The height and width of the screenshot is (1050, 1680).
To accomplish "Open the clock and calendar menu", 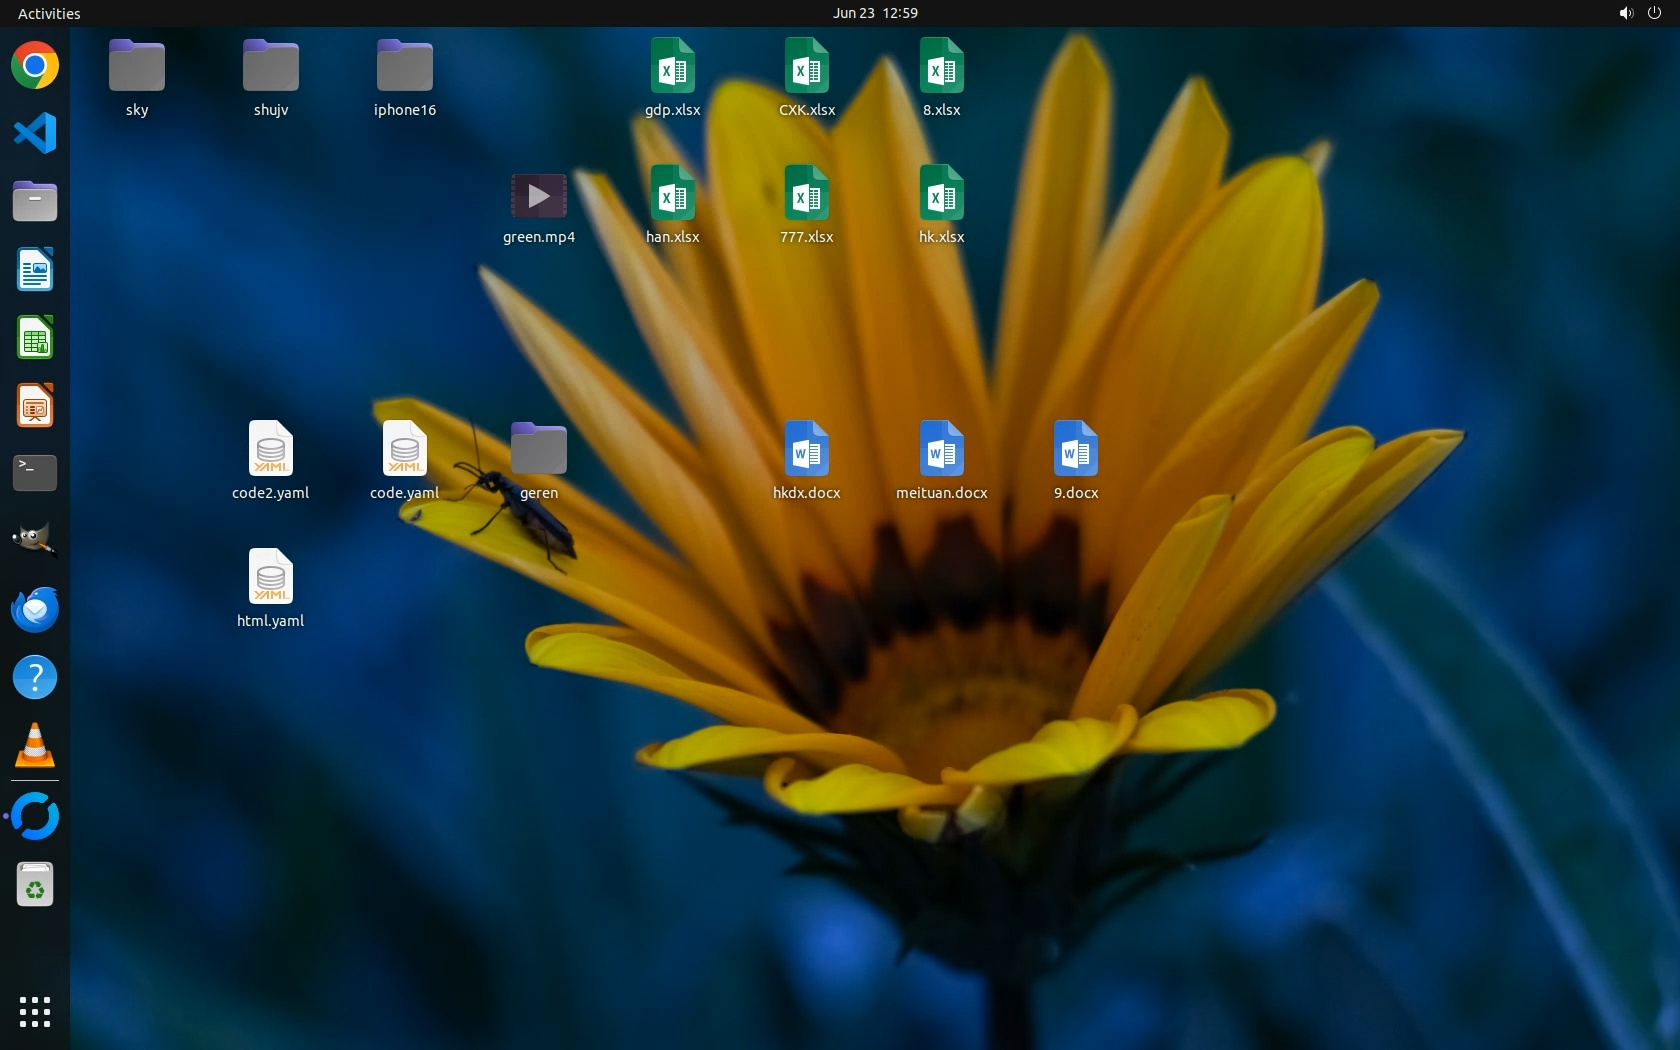I will coord(875,13).
